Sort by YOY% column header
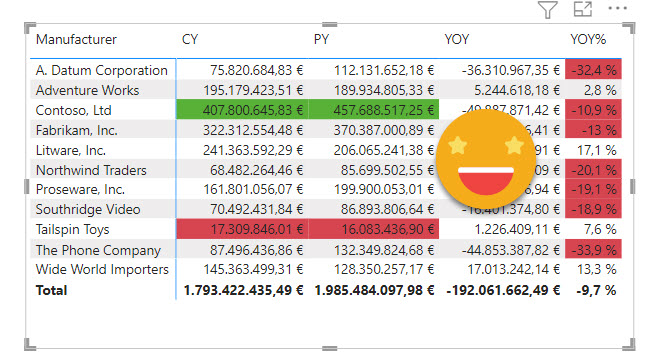656x362 pixels. pos(588,39)
